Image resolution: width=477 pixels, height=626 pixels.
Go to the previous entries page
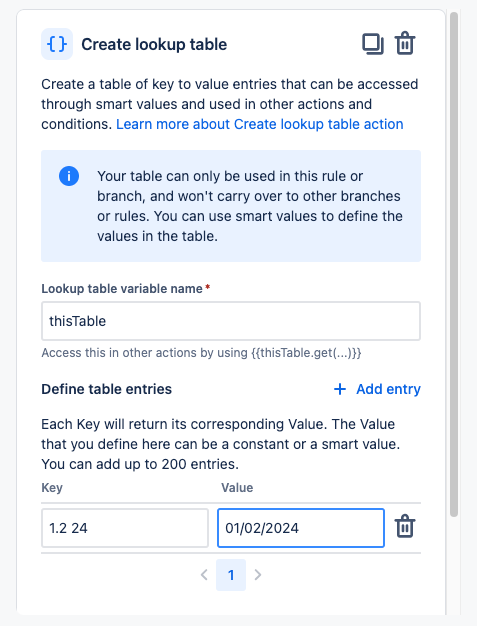click(x=204, y=575)
